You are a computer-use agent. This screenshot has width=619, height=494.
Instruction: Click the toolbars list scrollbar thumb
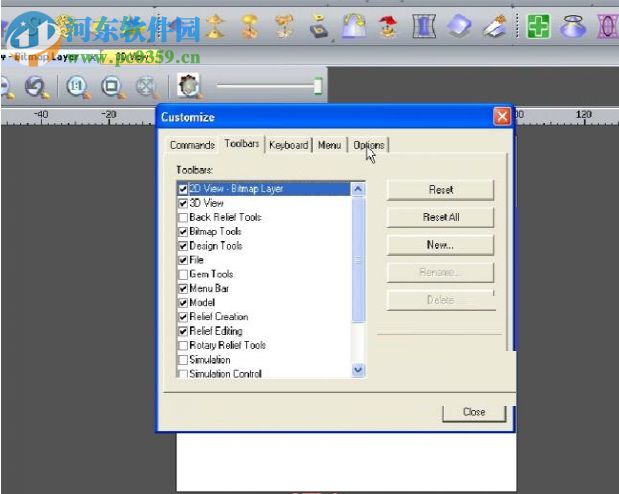358,260
